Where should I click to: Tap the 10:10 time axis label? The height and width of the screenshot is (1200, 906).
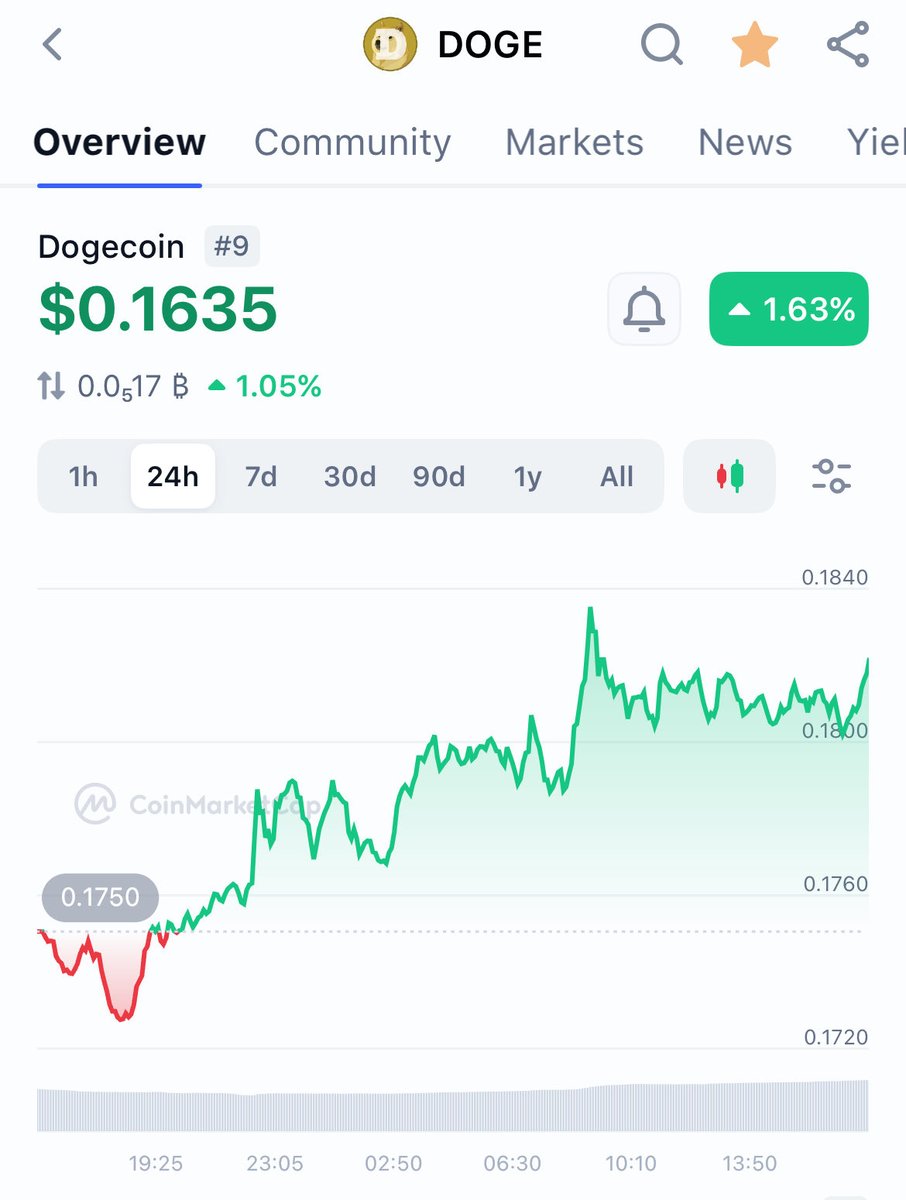(631, 1164)
